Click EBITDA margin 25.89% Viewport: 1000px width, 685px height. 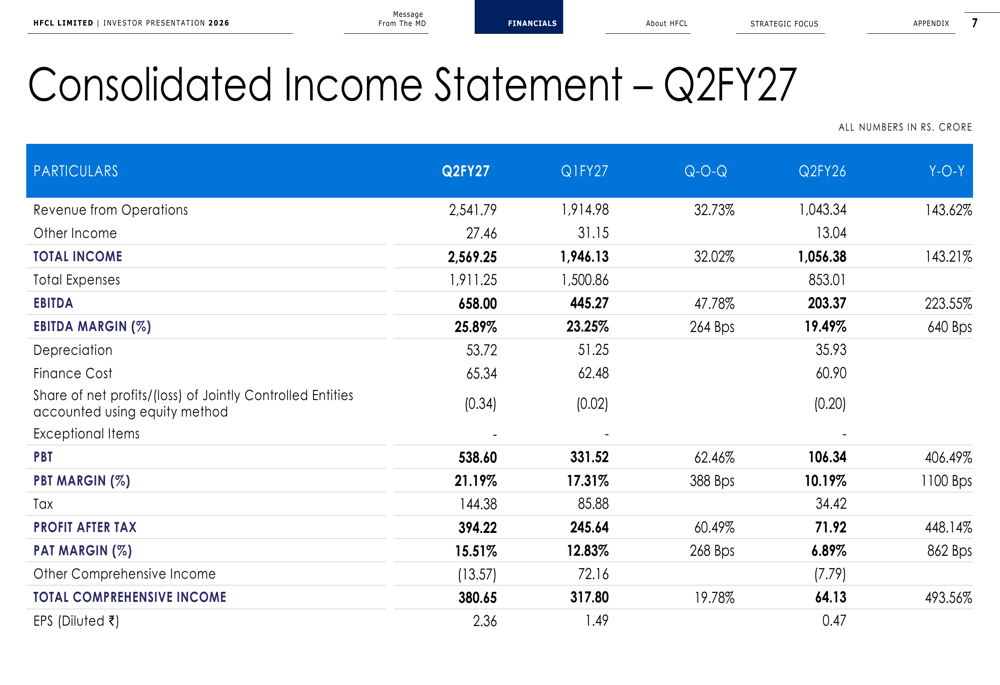[x=476, y=327]
